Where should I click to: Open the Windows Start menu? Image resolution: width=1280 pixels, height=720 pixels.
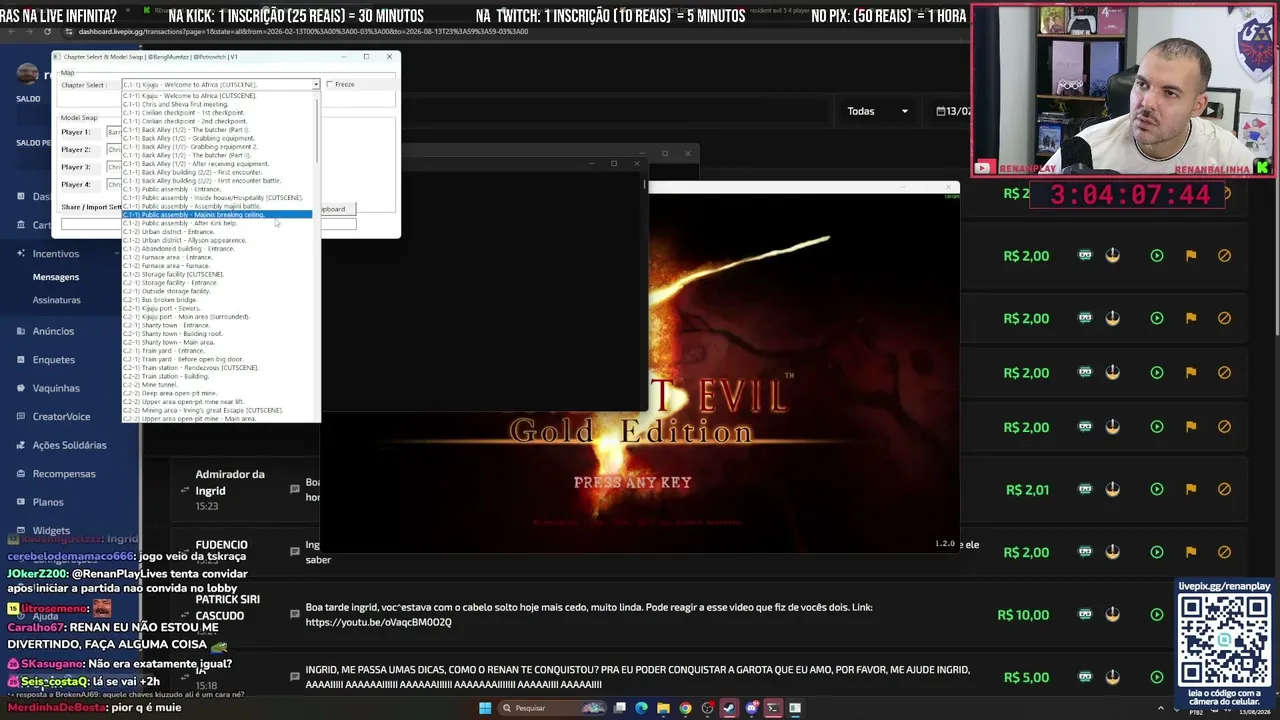click(x=485, y=708)
